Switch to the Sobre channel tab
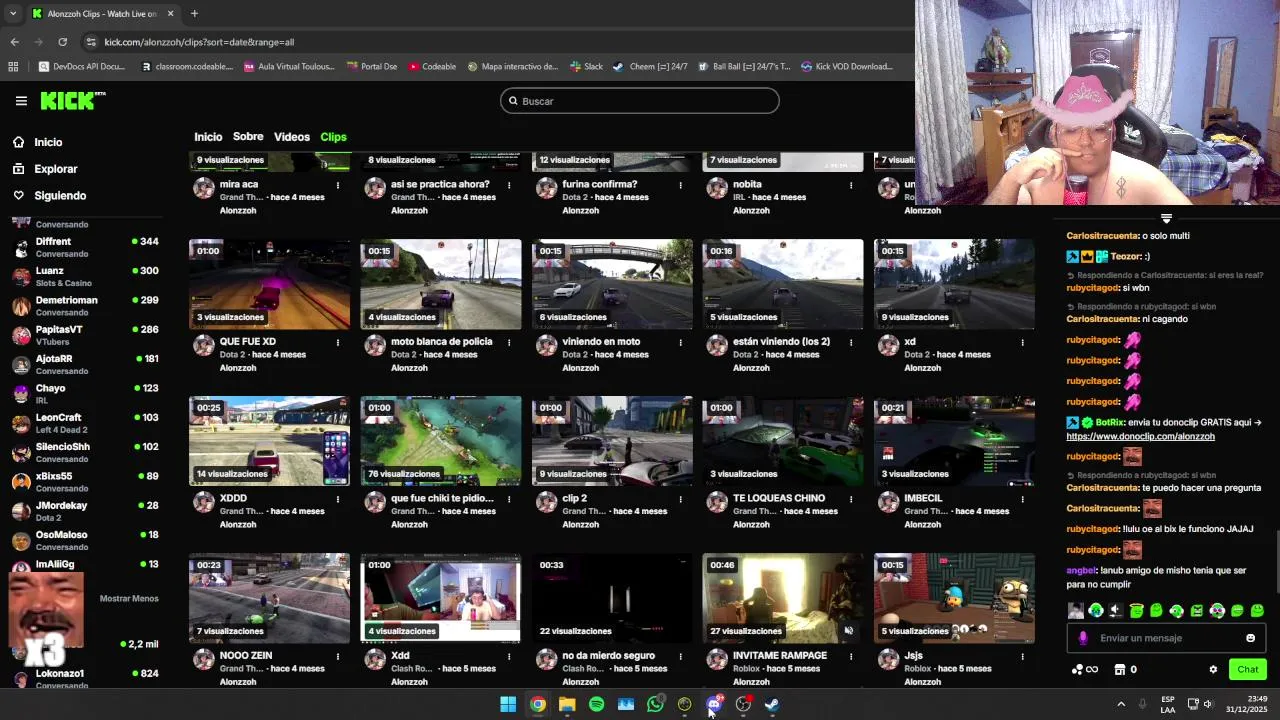The image size is (1280, 720). pyautogui.click(x=248, y=137)
